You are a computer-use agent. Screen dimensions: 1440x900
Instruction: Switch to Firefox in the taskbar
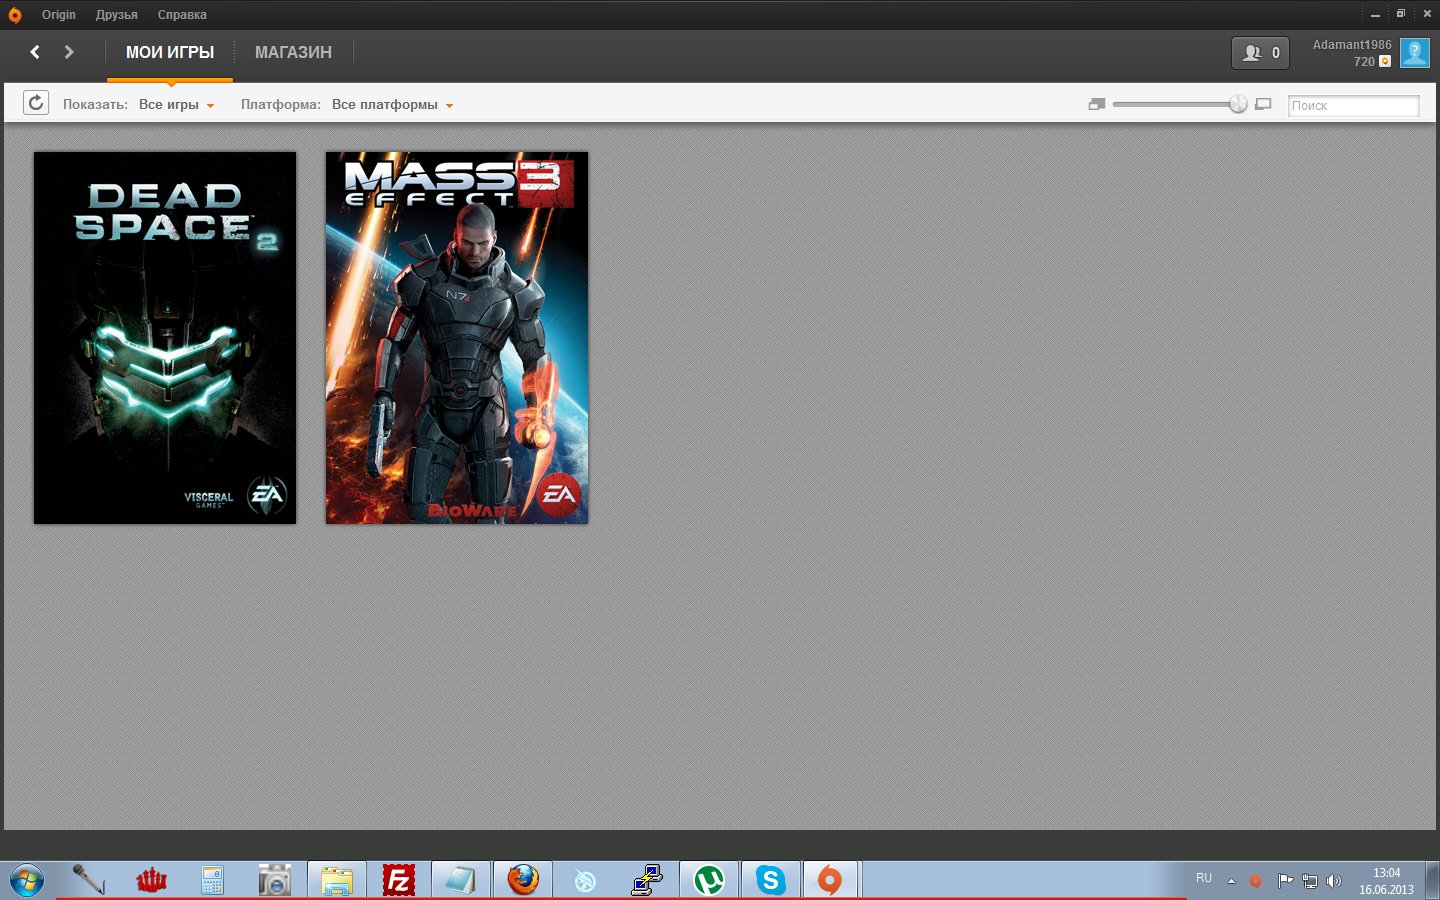[523, 880]
